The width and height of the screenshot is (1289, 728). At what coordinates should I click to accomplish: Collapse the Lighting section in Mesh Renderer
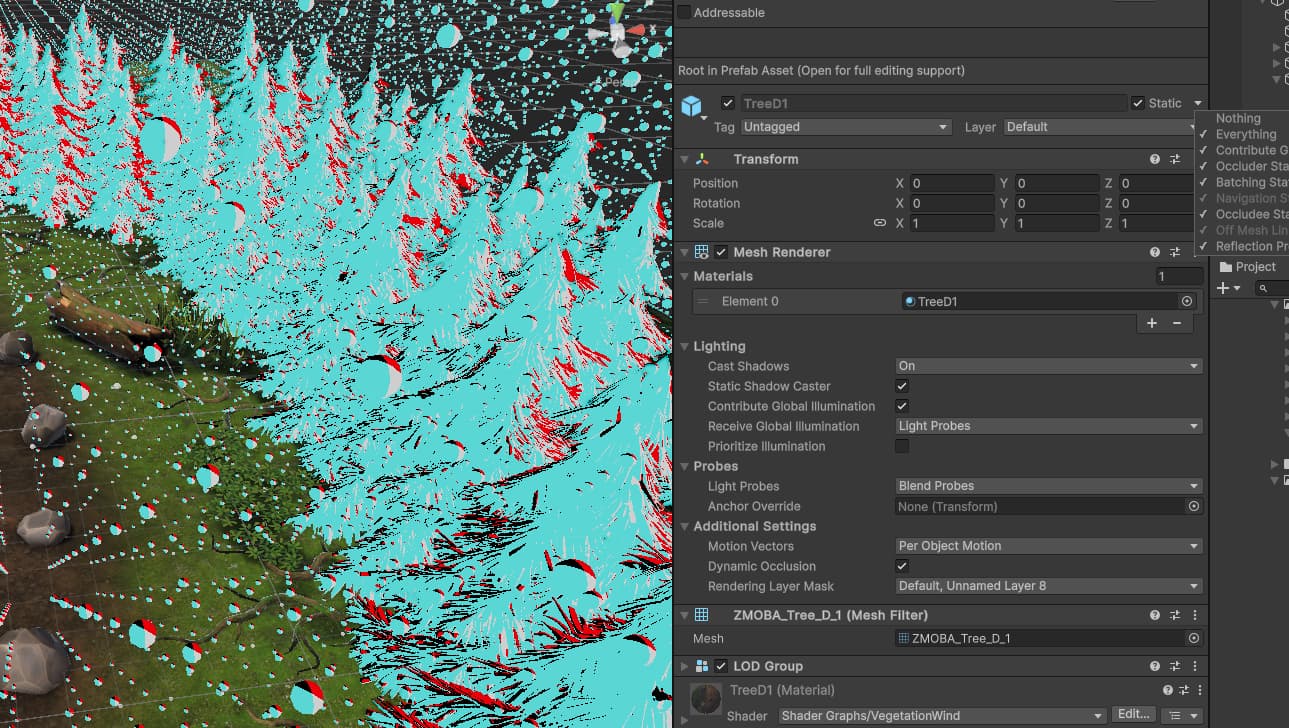coord(684,346)
